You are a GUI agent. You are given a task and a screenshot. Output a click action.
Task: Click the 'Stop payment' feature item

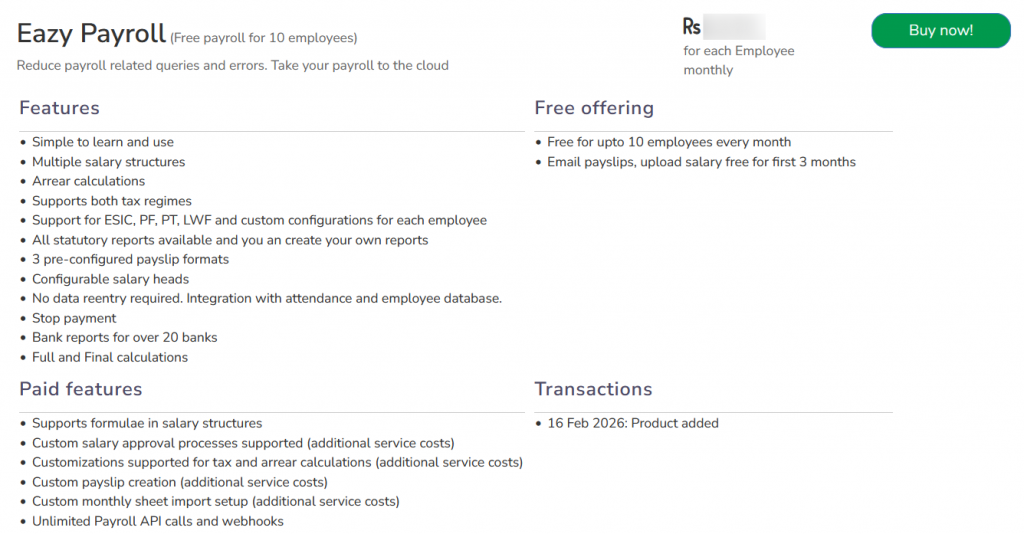(74, 318)
